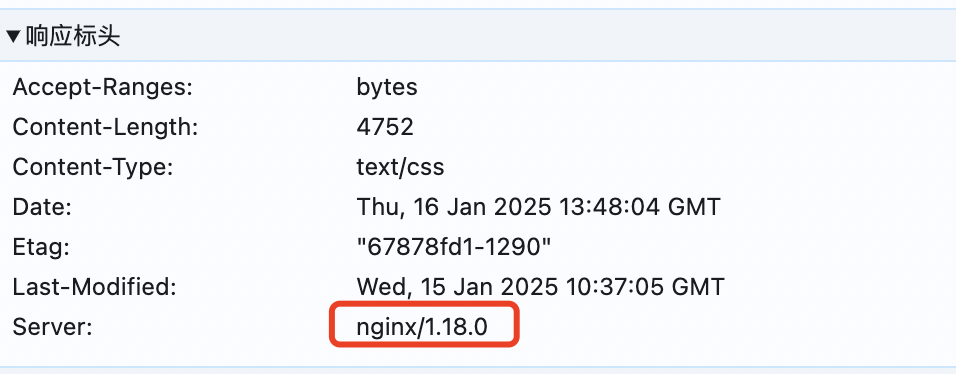Viewport: 956px width, 374px height.
Task: Select the Accept-Ranges header name
Action: [103, 88]
